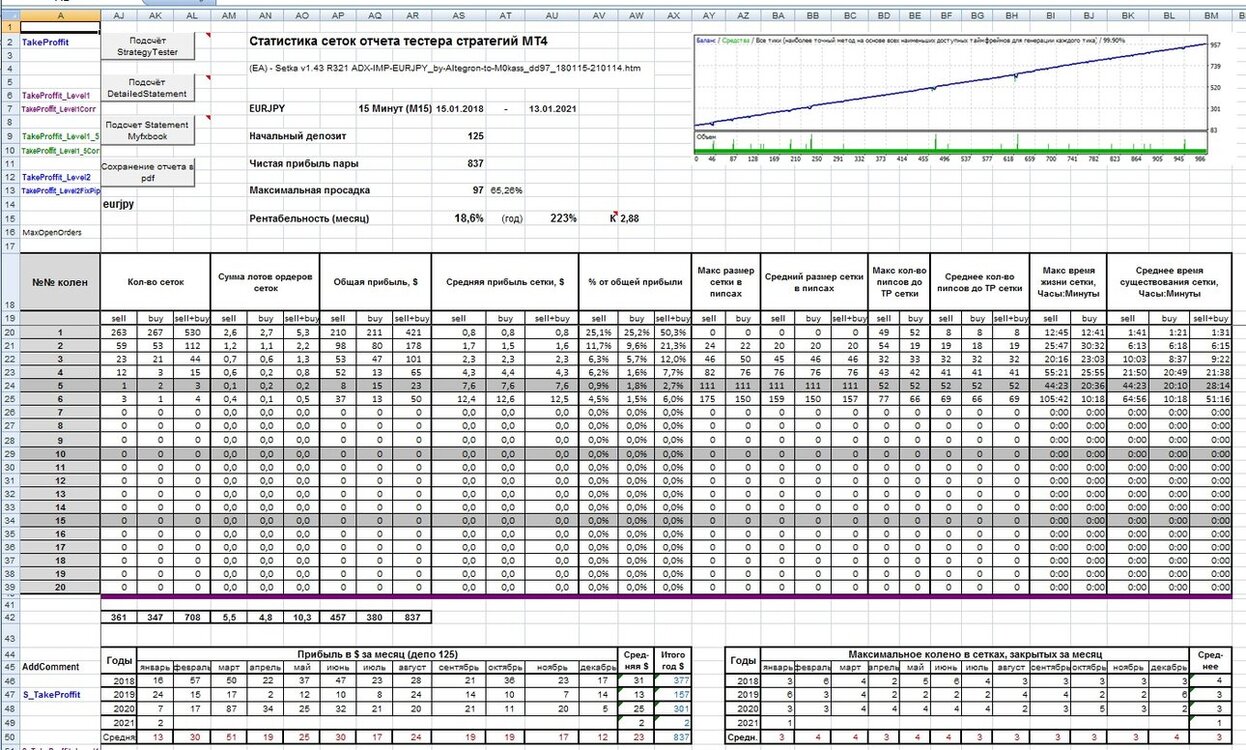Select column header AS

click(458, 16)
